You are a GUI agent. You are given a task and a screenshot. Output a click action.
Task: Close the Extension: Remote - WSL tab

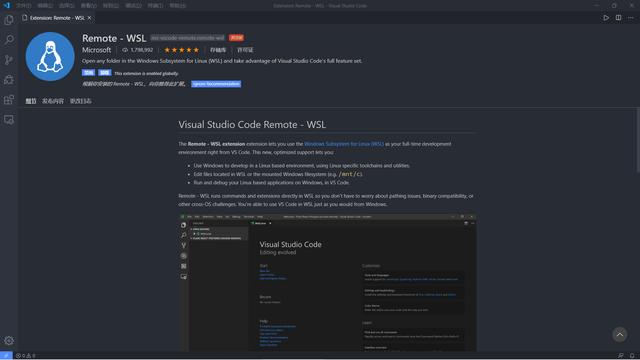(x=89, y=18)
